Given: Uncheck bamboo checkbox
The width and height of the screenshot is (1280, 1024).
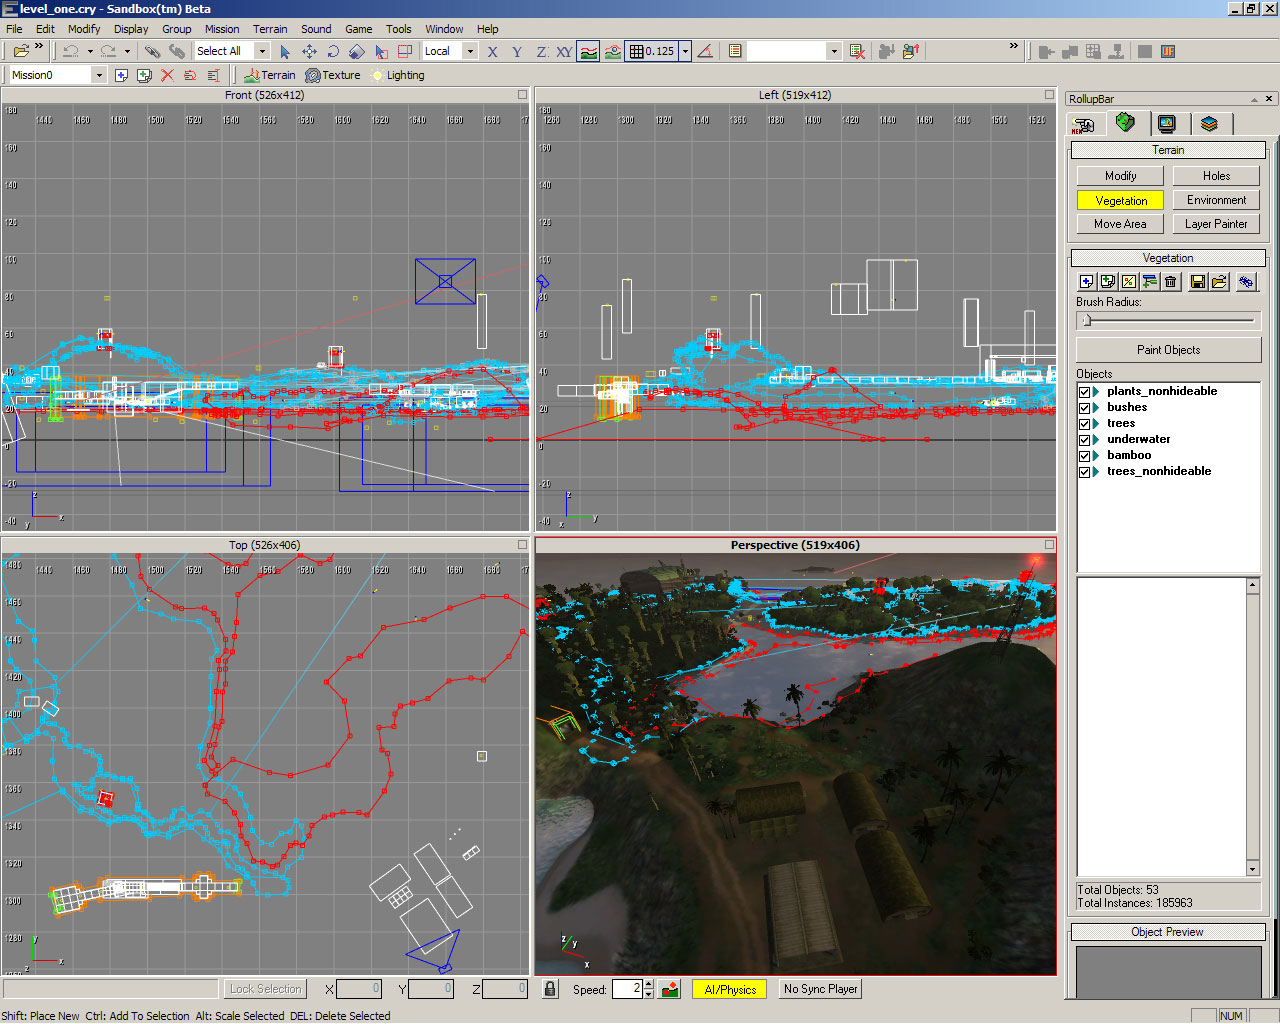Looking at the screenshot, I should click(x=1084, y=456).
